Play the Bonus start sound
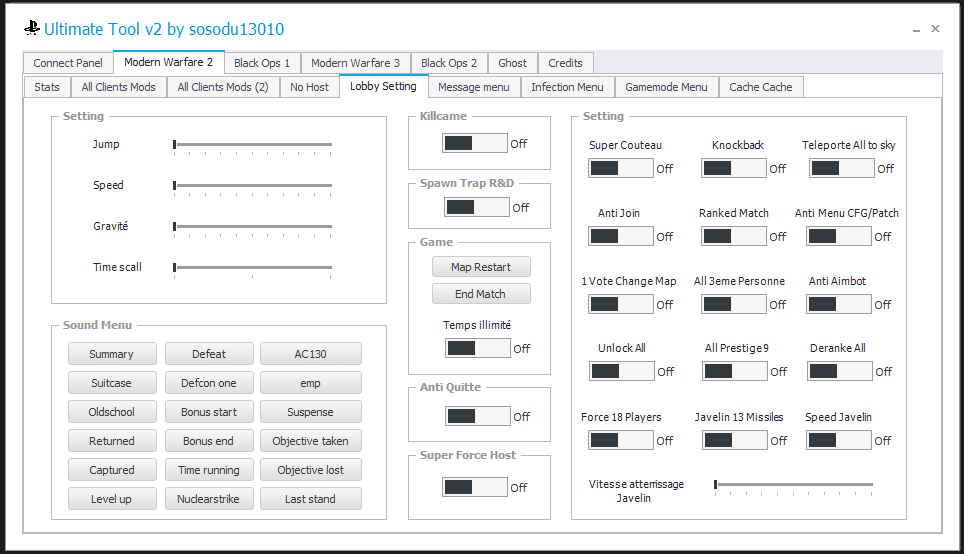The width and height of the screenshot is (964, 554). [x=209, y=411]
